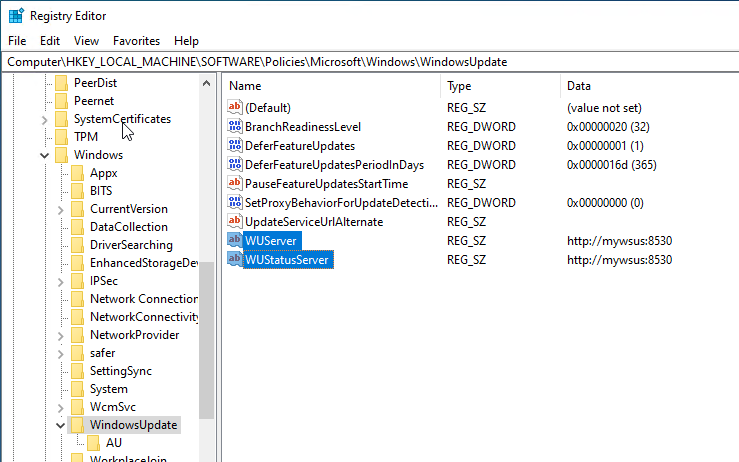Open the View menu
739x462 pixels.
pyautogui.click(x=86, y=41)
